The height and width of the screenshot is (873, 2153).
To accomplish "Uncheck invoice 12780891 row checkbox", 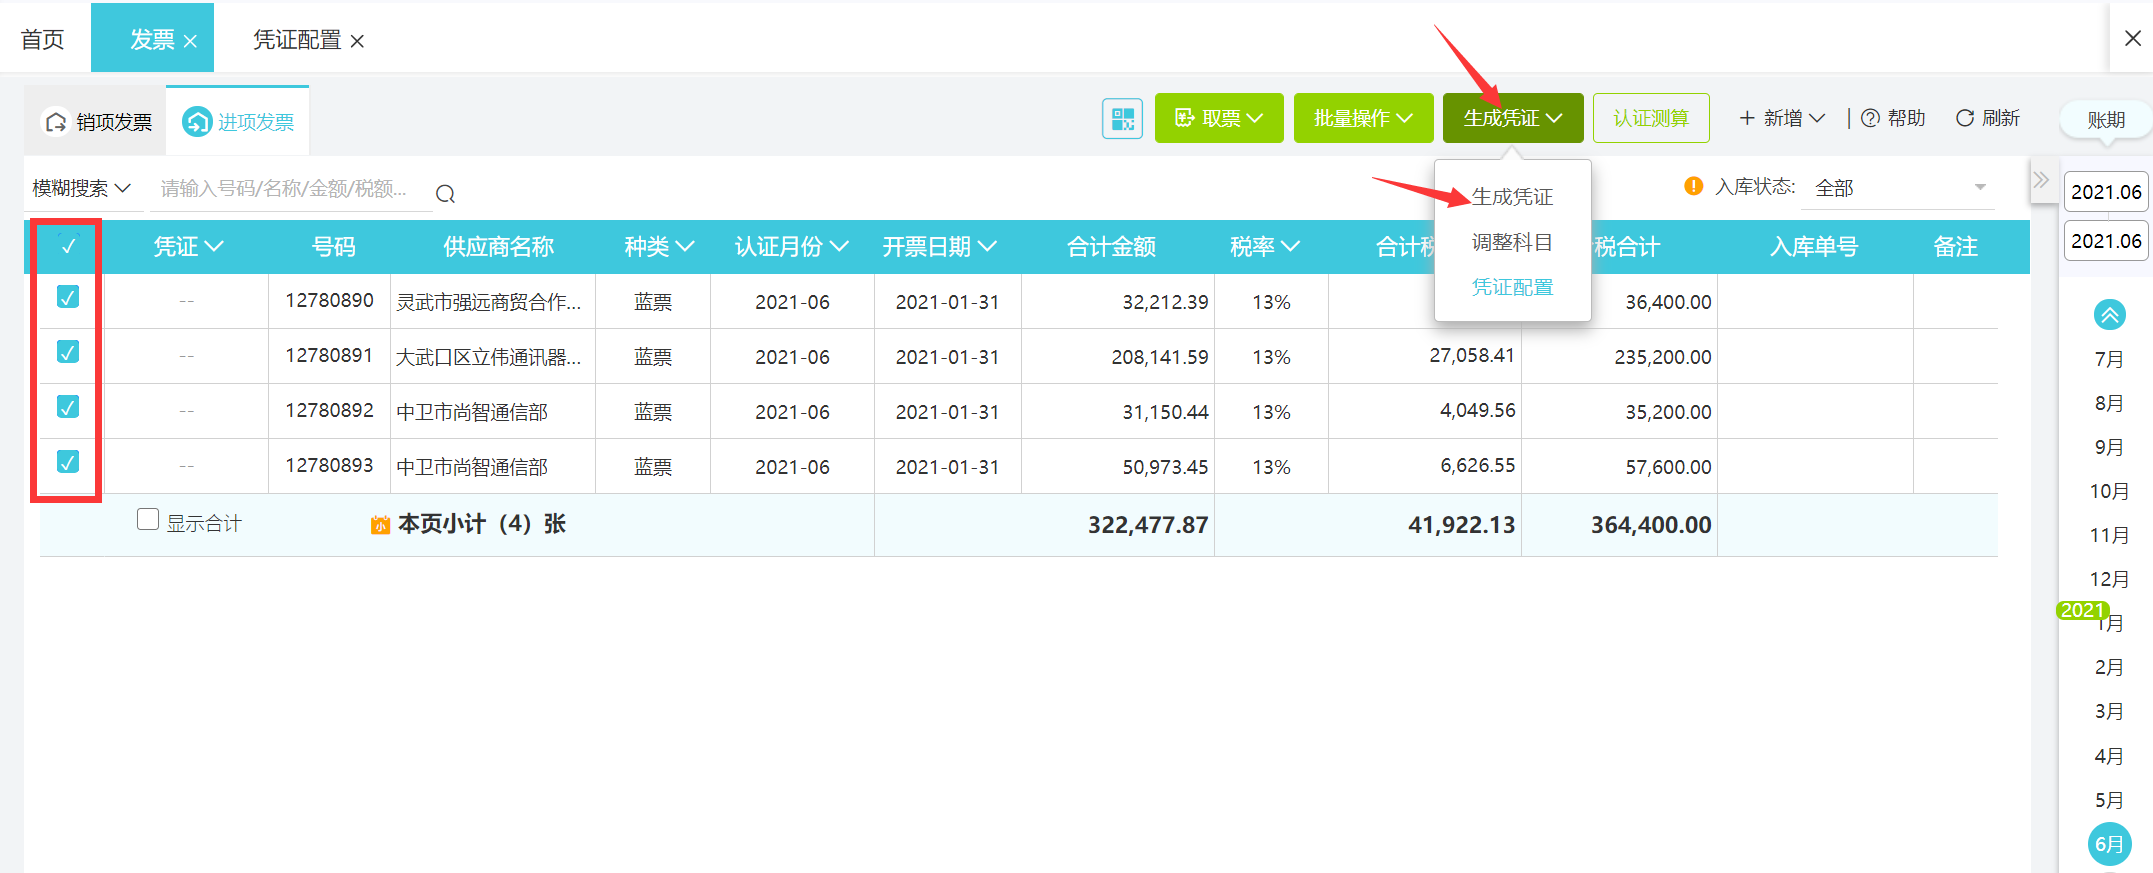I will [68, 352].
